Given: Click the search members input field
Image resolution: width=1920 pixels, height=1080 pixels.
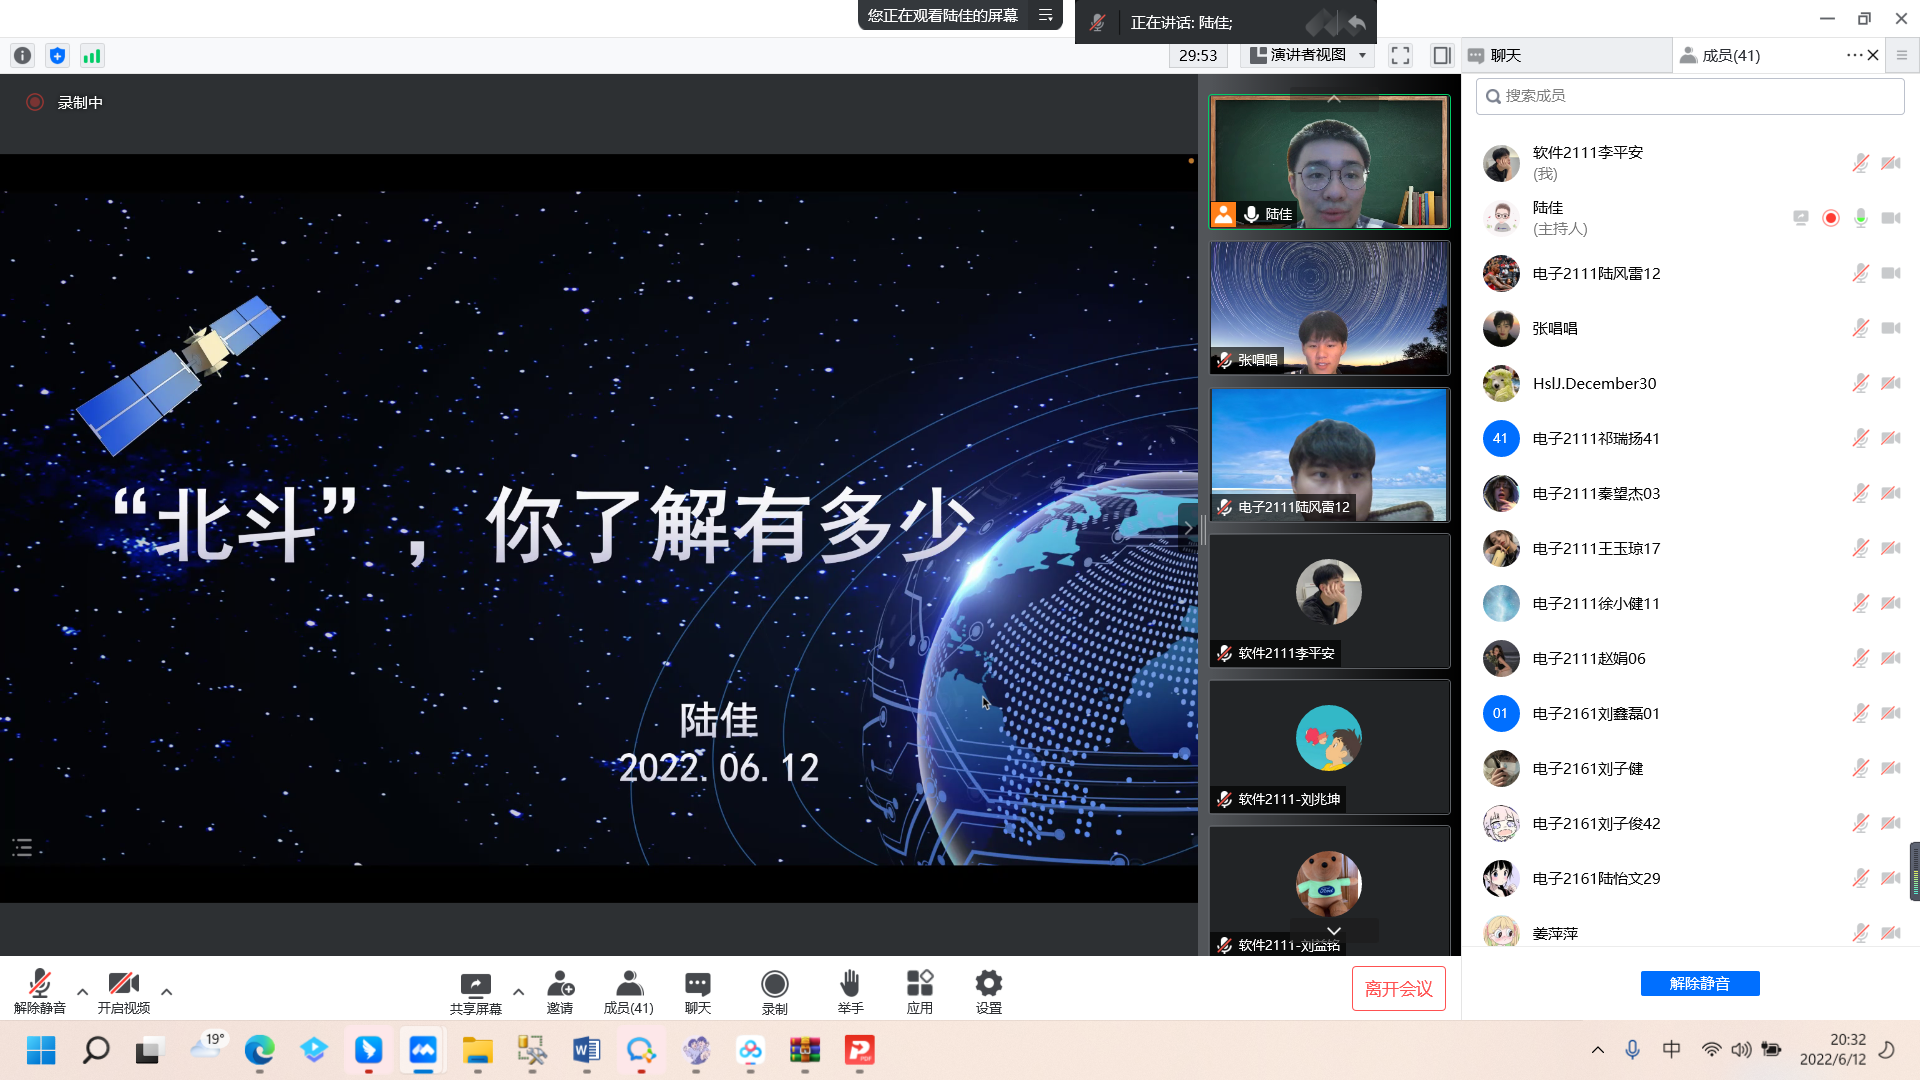Looking at the screenshot, I should [1690, 96].
